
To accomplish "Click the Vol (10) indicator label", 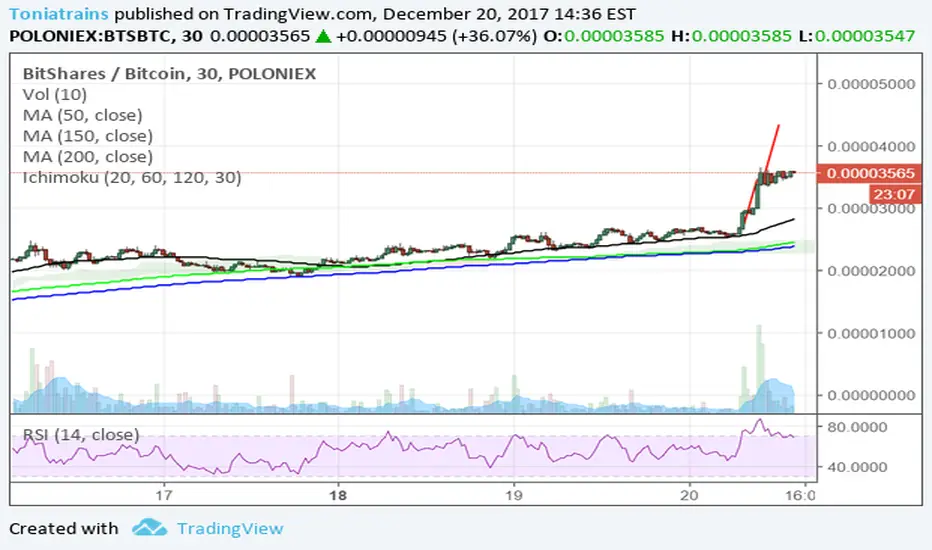I will [55, 95].
